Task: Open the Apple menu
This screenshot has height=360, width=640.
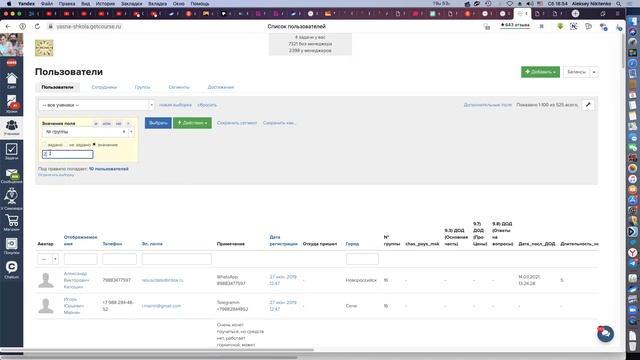Action: coord(8,3)
